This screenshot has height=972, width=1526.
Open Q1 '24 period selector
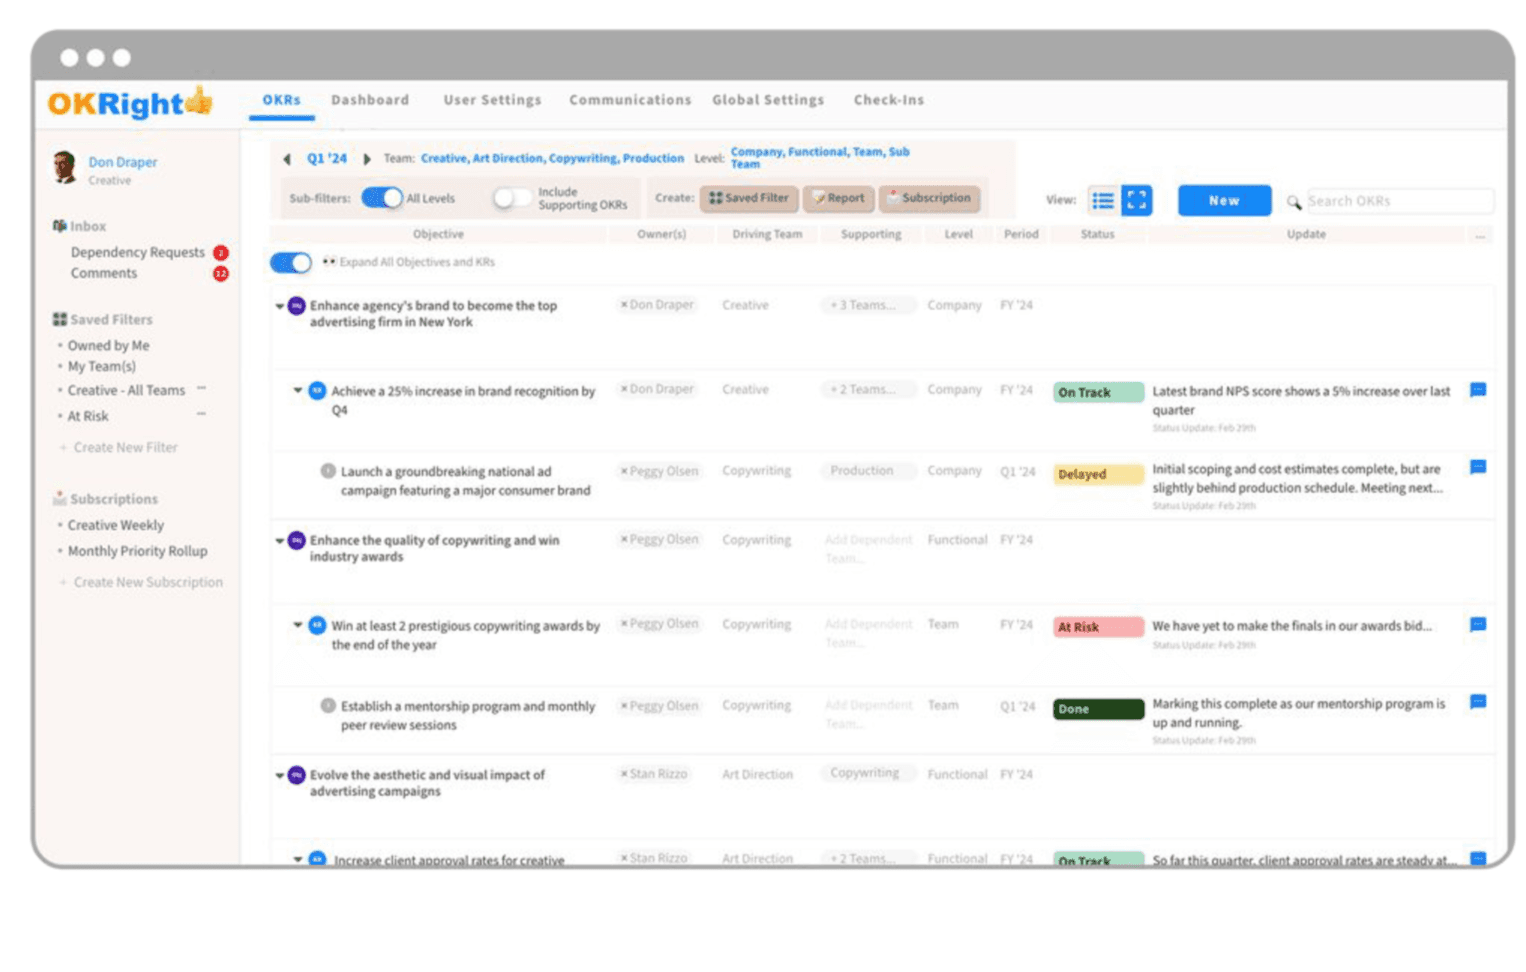pyautogui.click(x=327, y=158)
